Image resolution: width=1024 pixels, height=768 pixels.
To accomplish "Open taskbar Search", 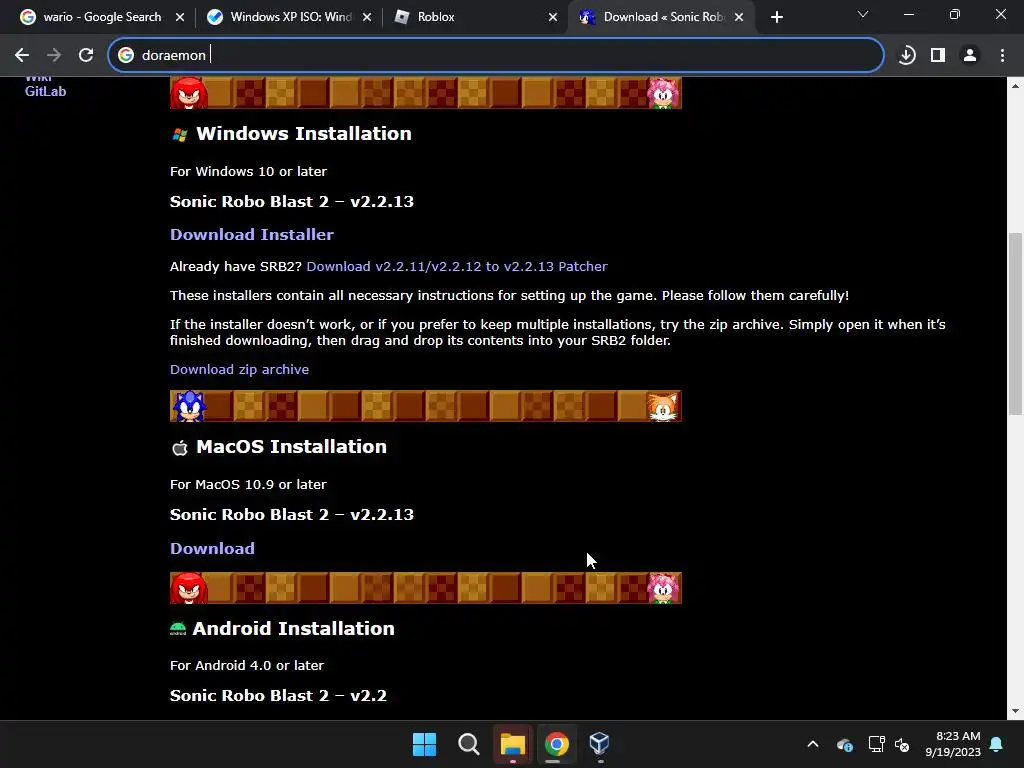I will 468,744.
